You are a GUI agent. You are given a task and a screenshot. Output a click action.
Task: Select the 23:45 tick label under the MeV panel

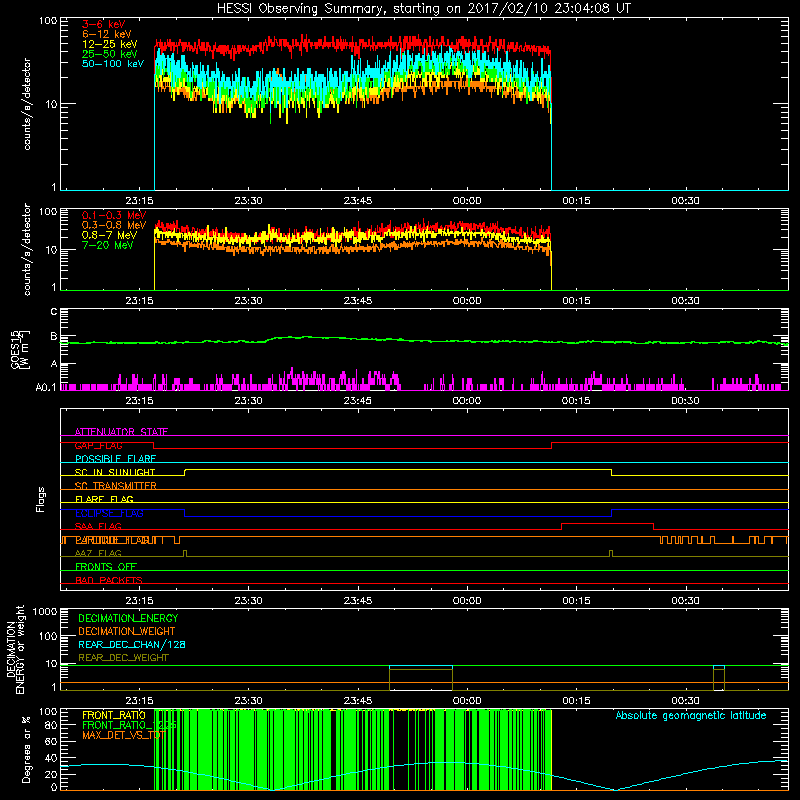[358, 301]
